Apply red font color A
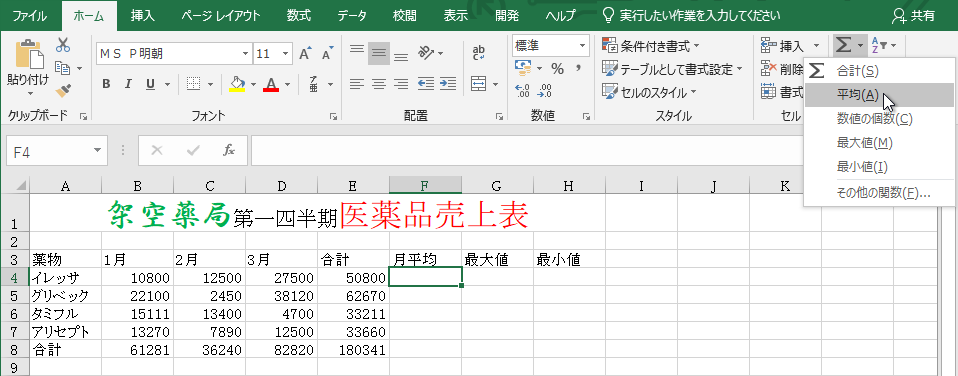958x376 pixels. tap(271, 84)
